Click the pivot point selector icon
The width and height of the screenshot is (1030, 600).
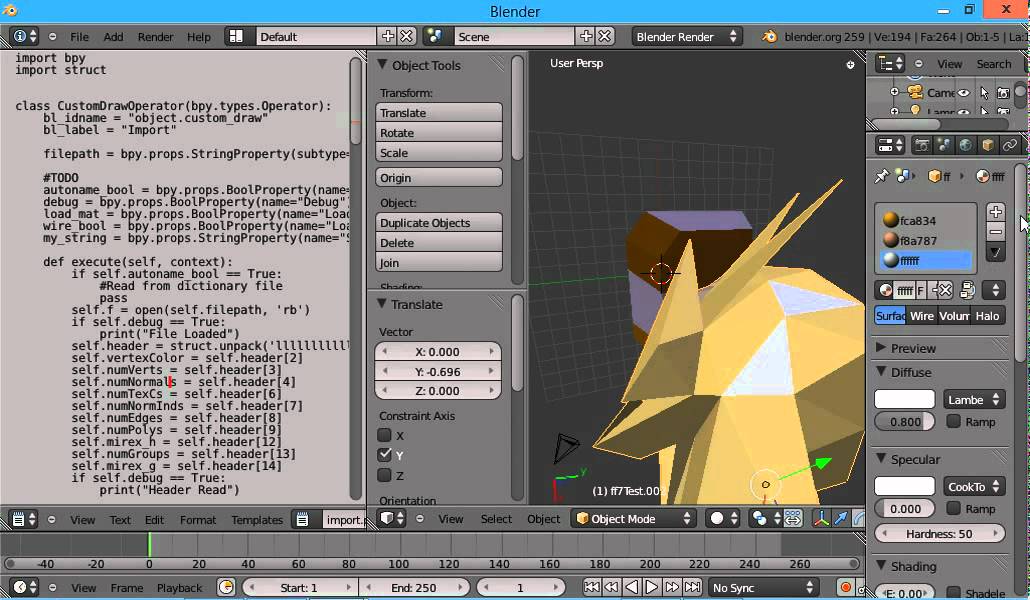tap(765, 519)
